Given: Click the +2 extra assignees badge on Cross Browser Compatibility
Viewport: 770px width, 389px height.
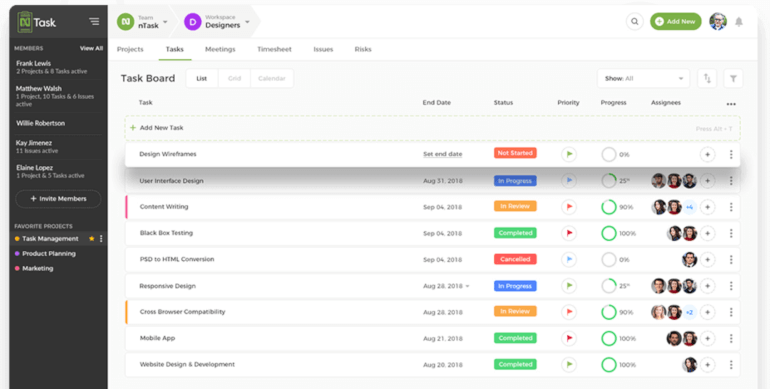Looking at the screenshot, I should (x=689, y=312).
